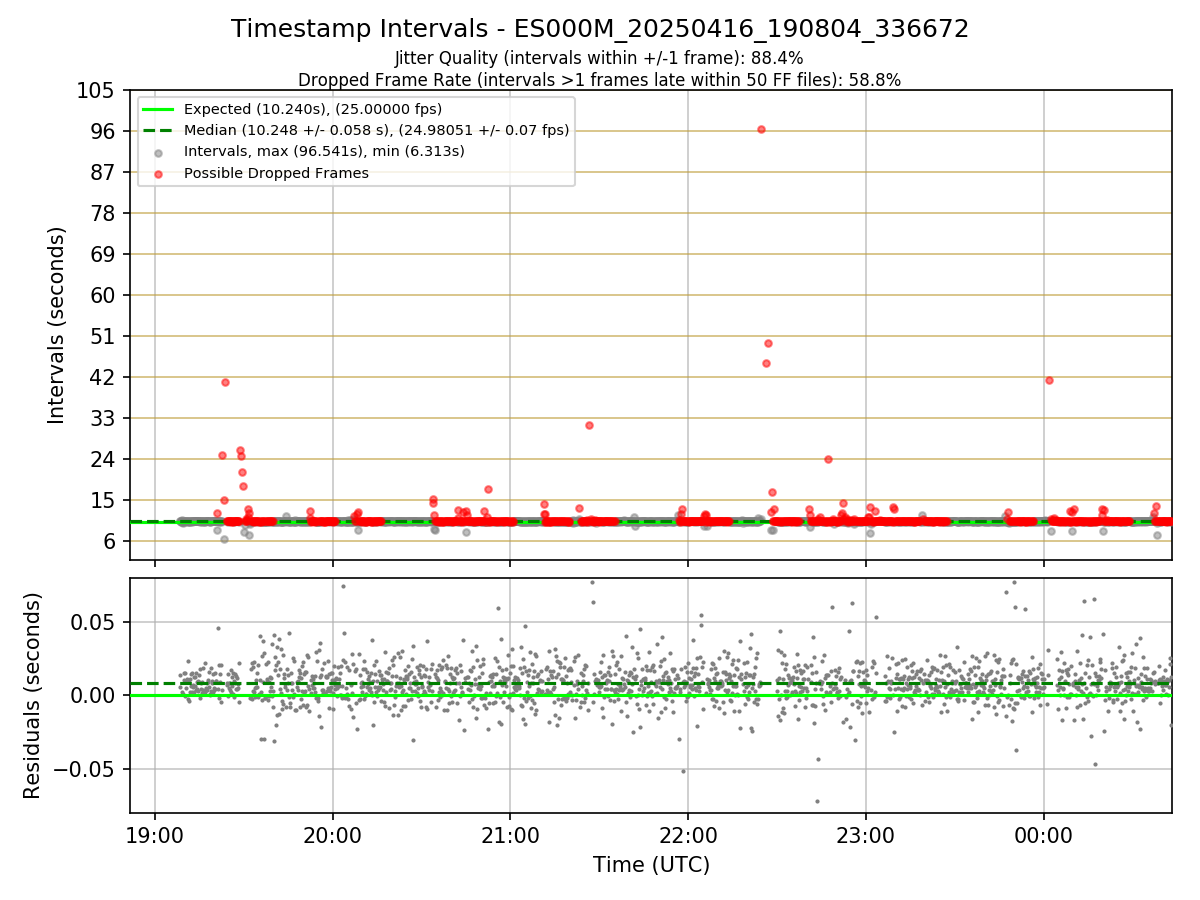
Task: Click legend entry "Expected (10.240s), (25.00000 fps)"
Action: 313,109
